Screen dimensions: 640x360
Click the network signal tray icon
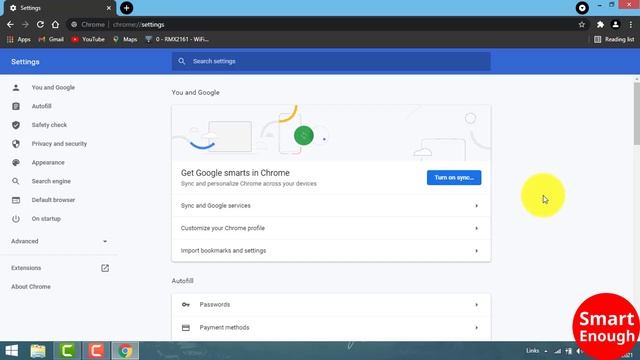(x=558, y=351)
